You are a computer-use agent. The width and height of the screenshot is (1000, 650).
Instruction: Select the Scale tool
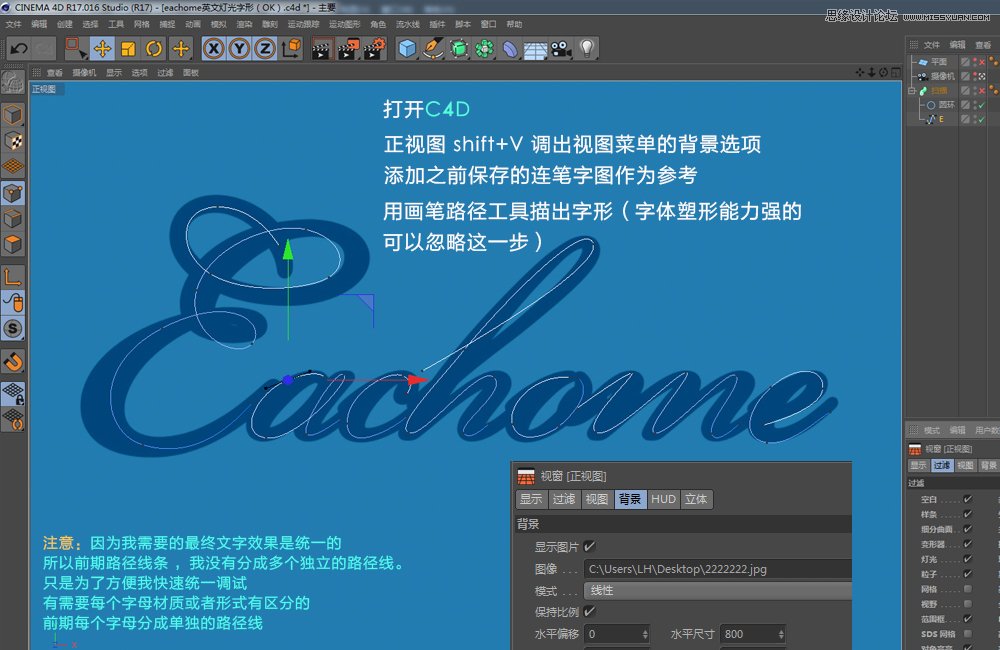(127, 48)
